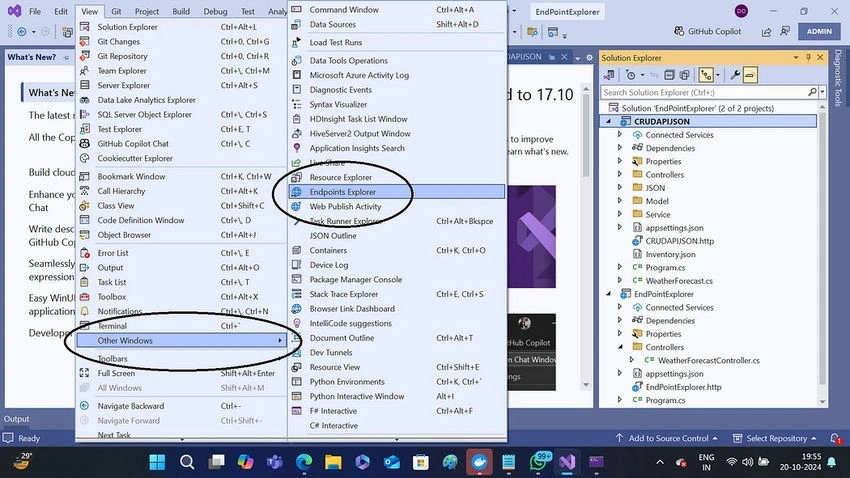The width and height of the screenshot is (850, 478).
Task: Select WeatherForecast.cs in Solution Explorer
Action: click(x=679, y=281)
